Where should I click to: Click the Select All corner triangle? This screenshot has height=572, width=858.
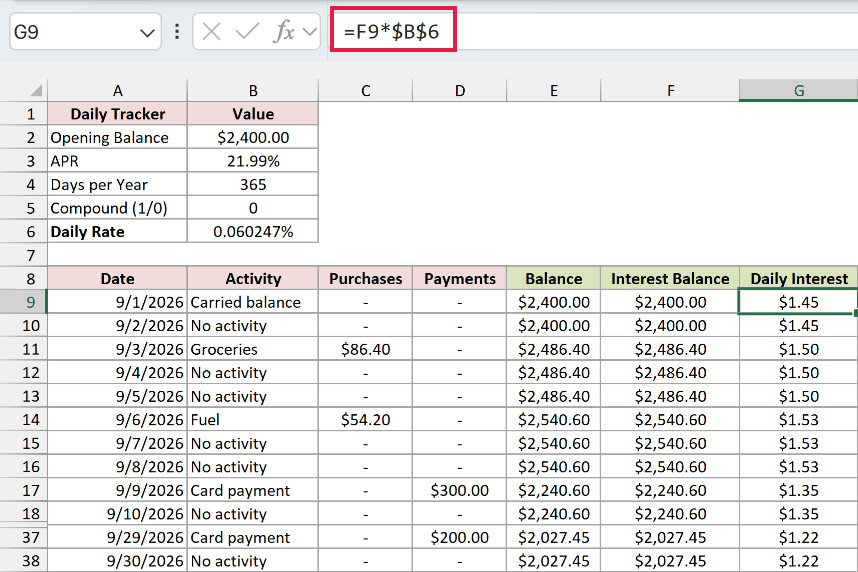(36, 91)
